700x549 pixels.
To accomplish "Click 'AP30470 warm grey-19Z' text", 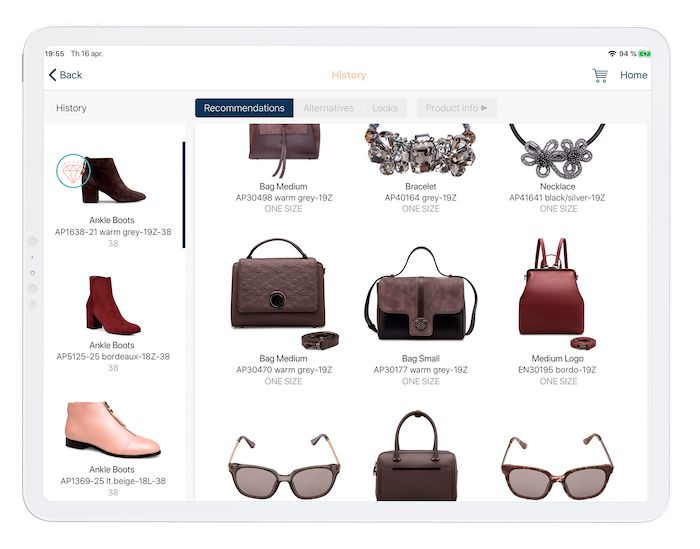I will 284,370.
